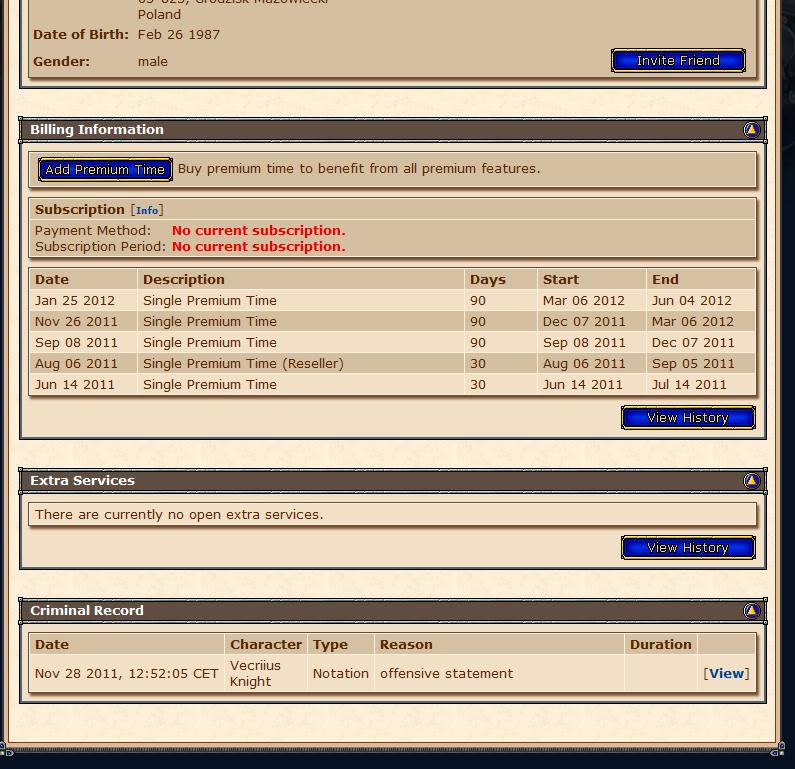Click the Poland country text

coord(159,15)
